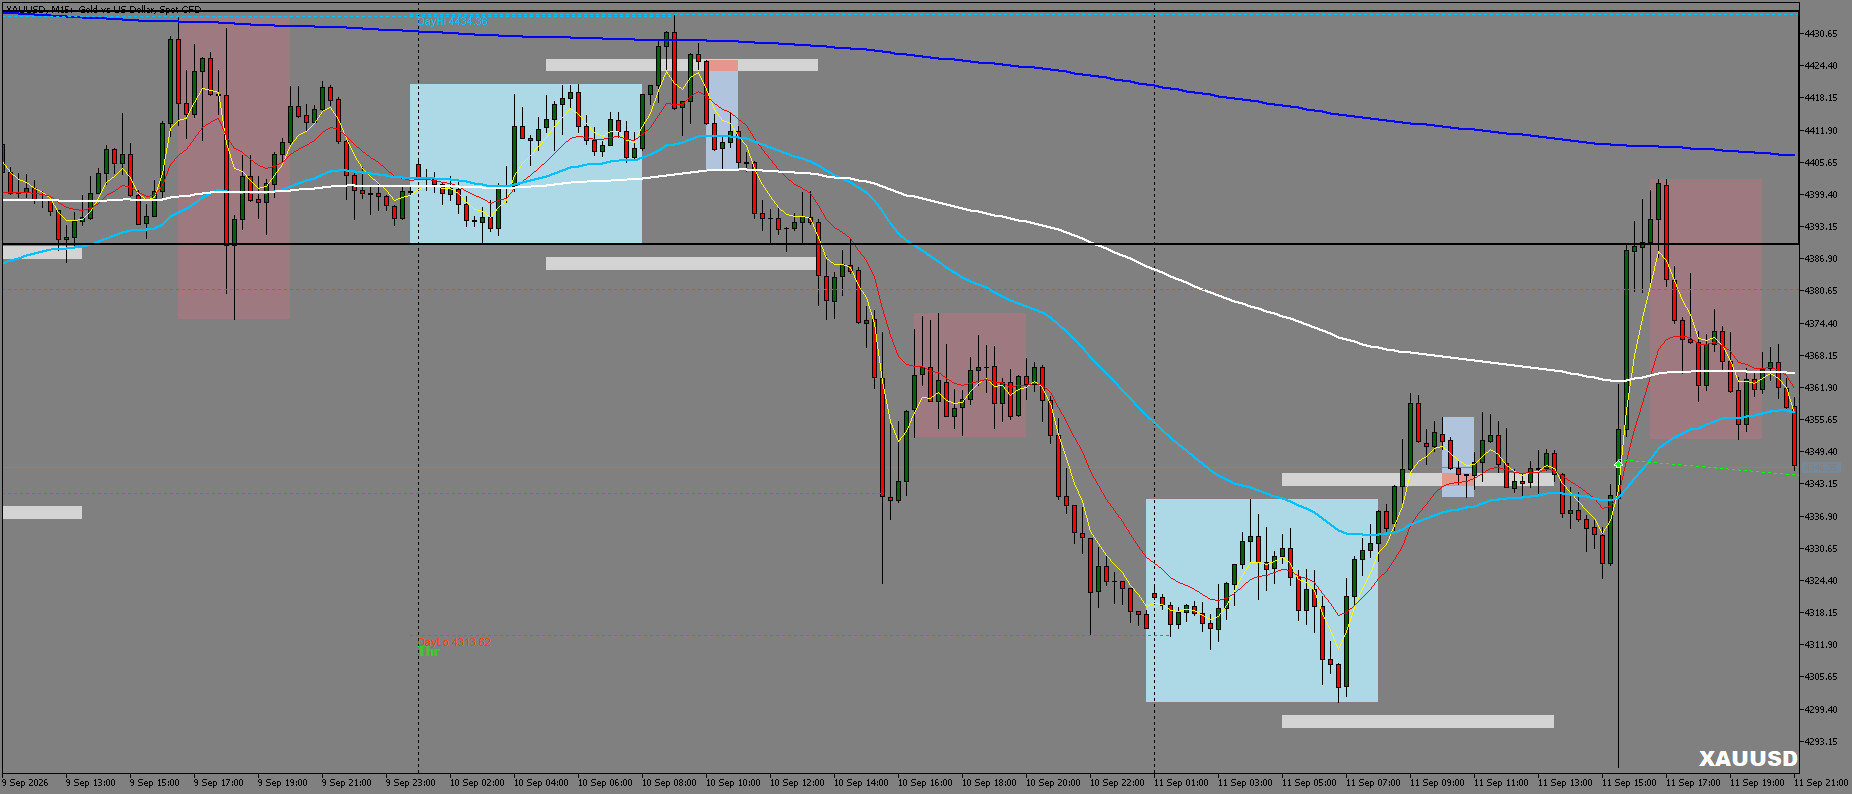Click the 4386.90 price level
Viewport: 1852px width, 794px height.
coord(1820,259)
